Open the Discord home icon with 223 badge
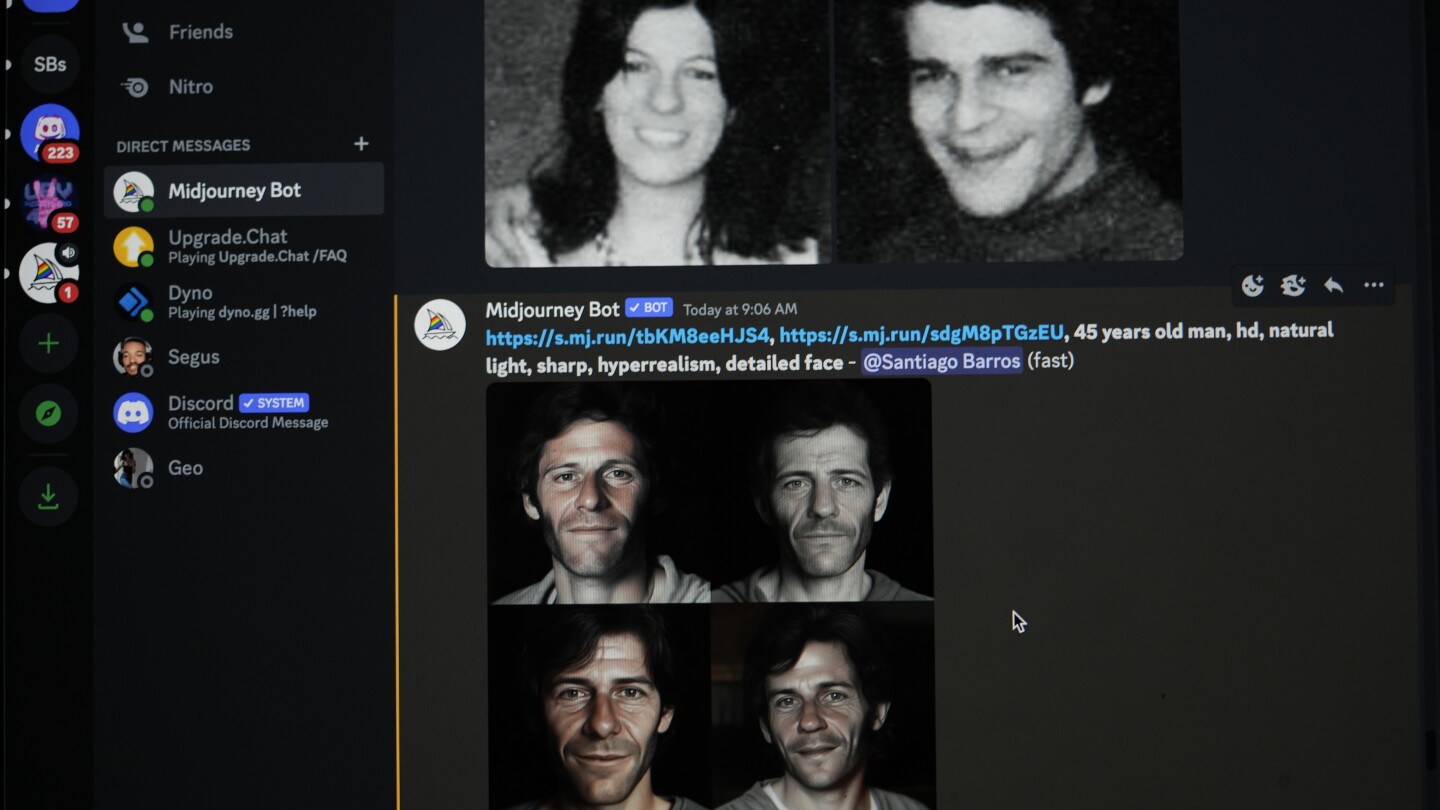This screenshot has width=1440, height=810. (x=50, y=132)
